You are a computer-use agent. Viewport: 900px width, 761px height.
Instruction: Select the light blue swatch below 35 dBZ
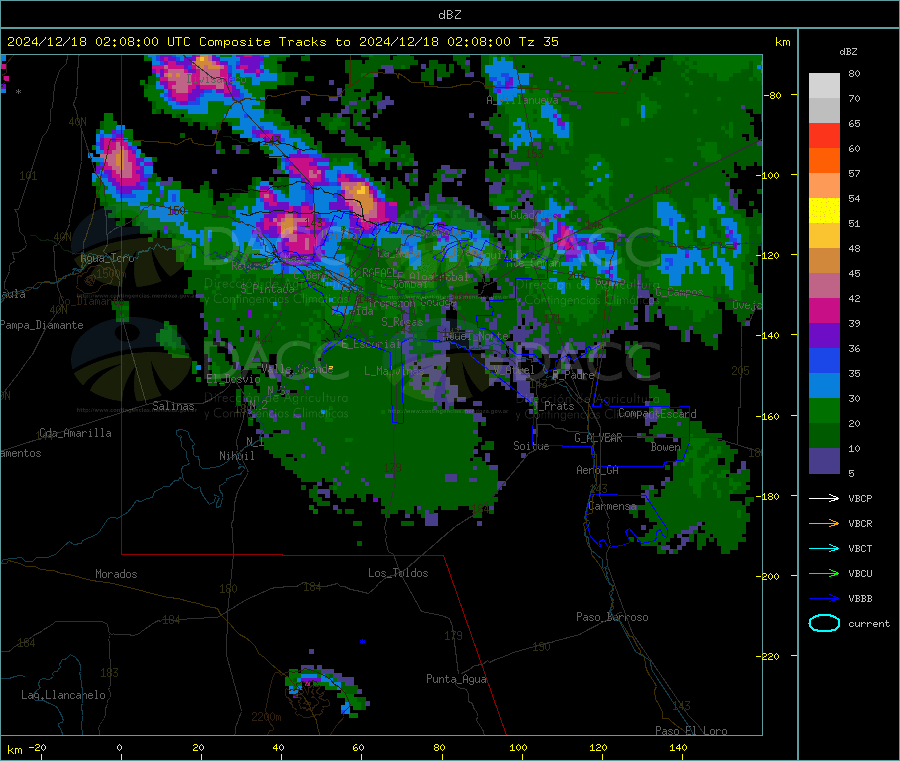click(x=824, y=386)
